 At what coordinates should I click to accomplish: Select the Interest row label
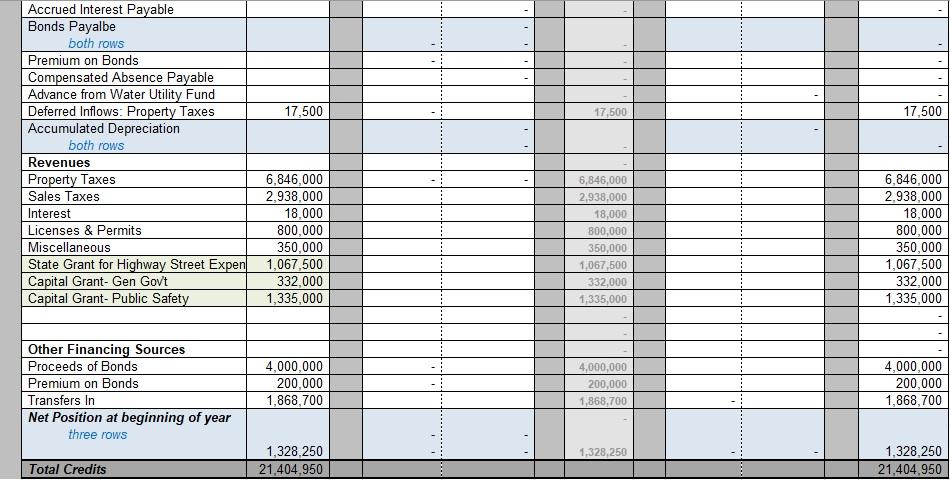pyautogui.click(x=49, y=213)
